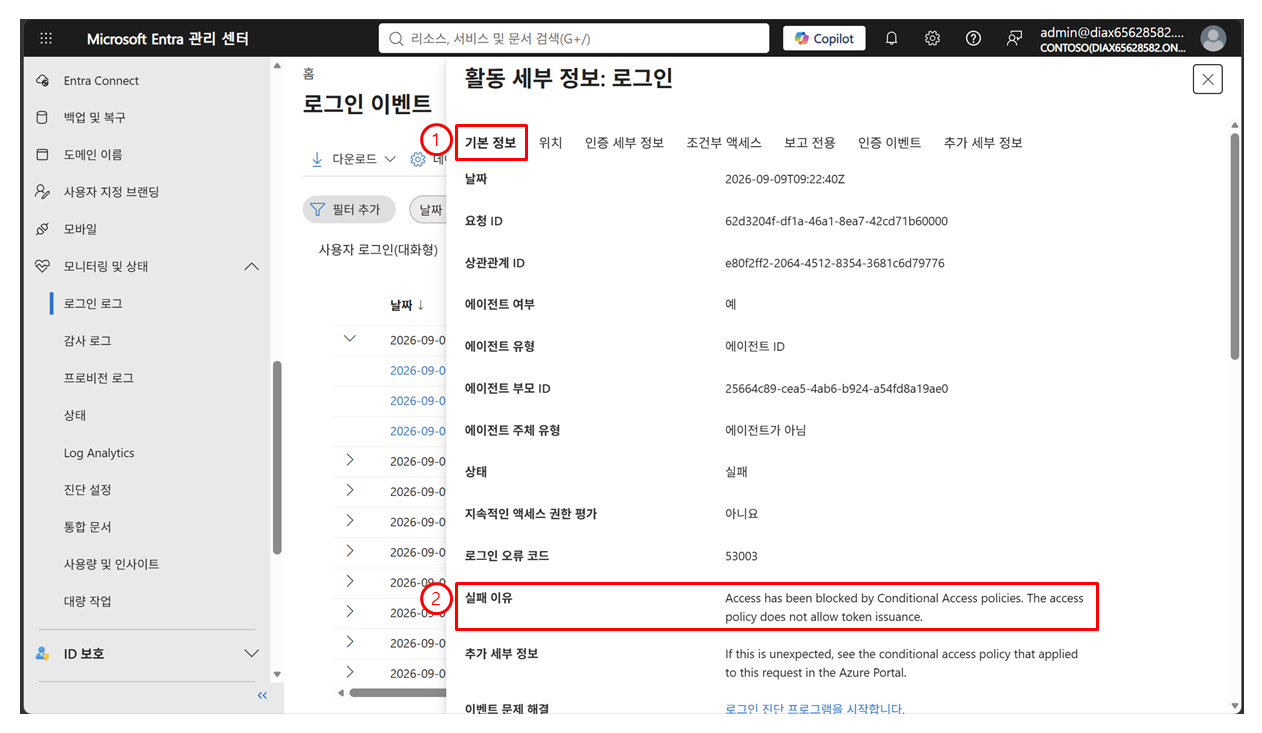Open the app launcher waffle icon
The image size is (1262, 733).
[46, 39]
